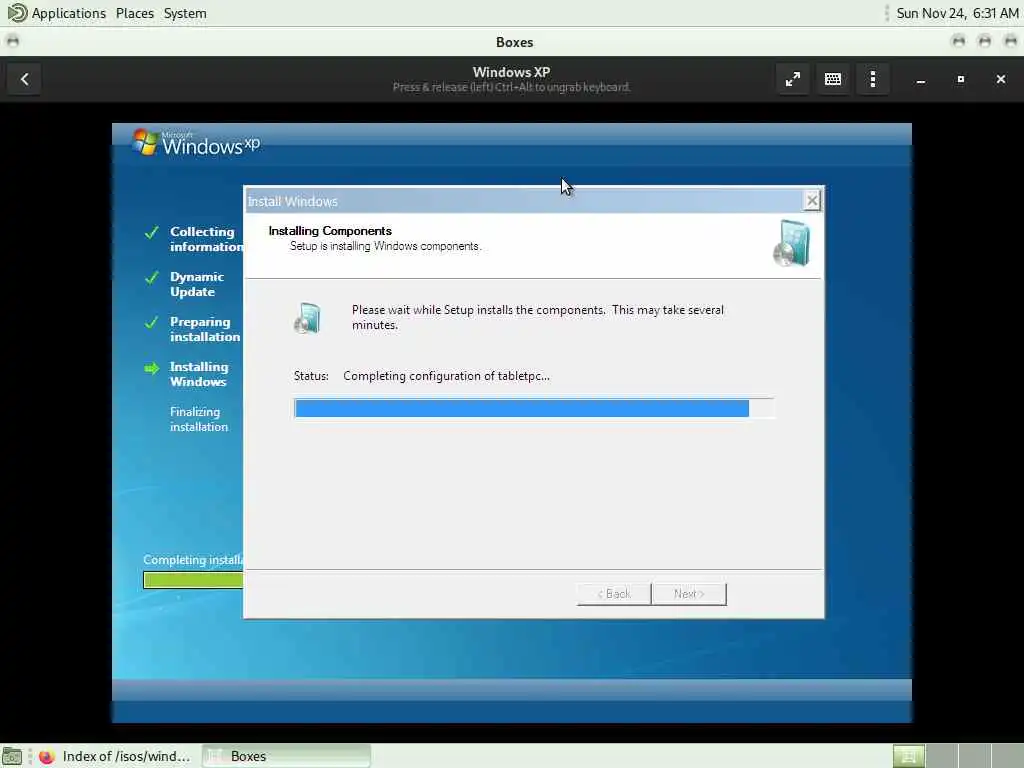Click the disabled Next button

(x=689, y=594)
